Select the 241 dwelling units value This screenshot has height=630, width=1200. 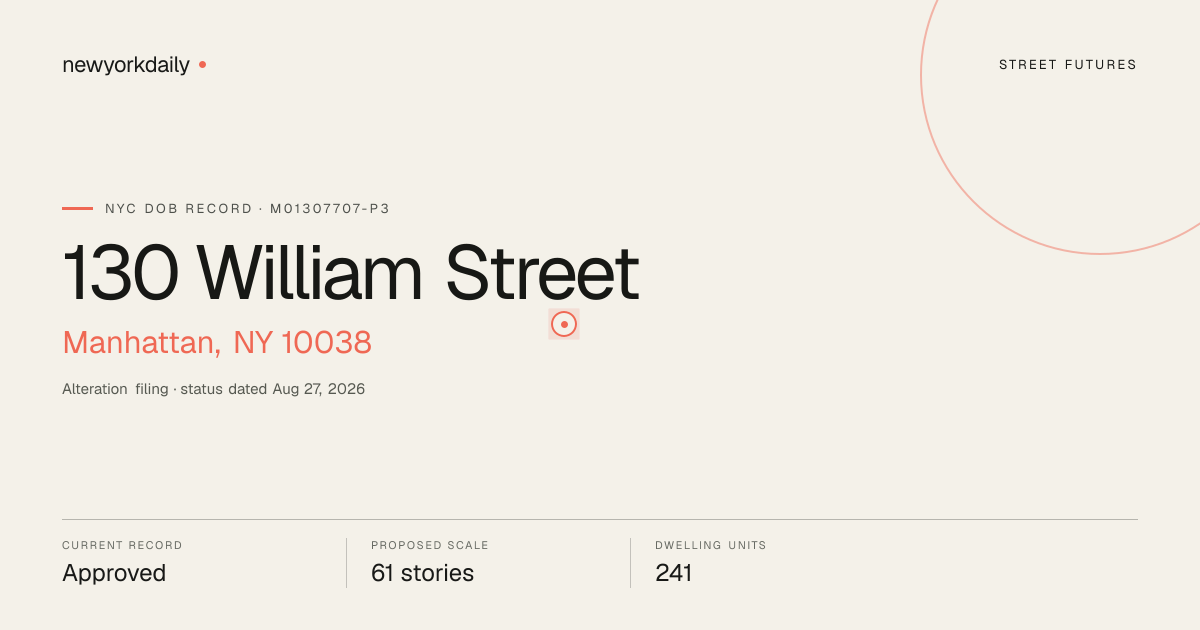tap(674, 573)
